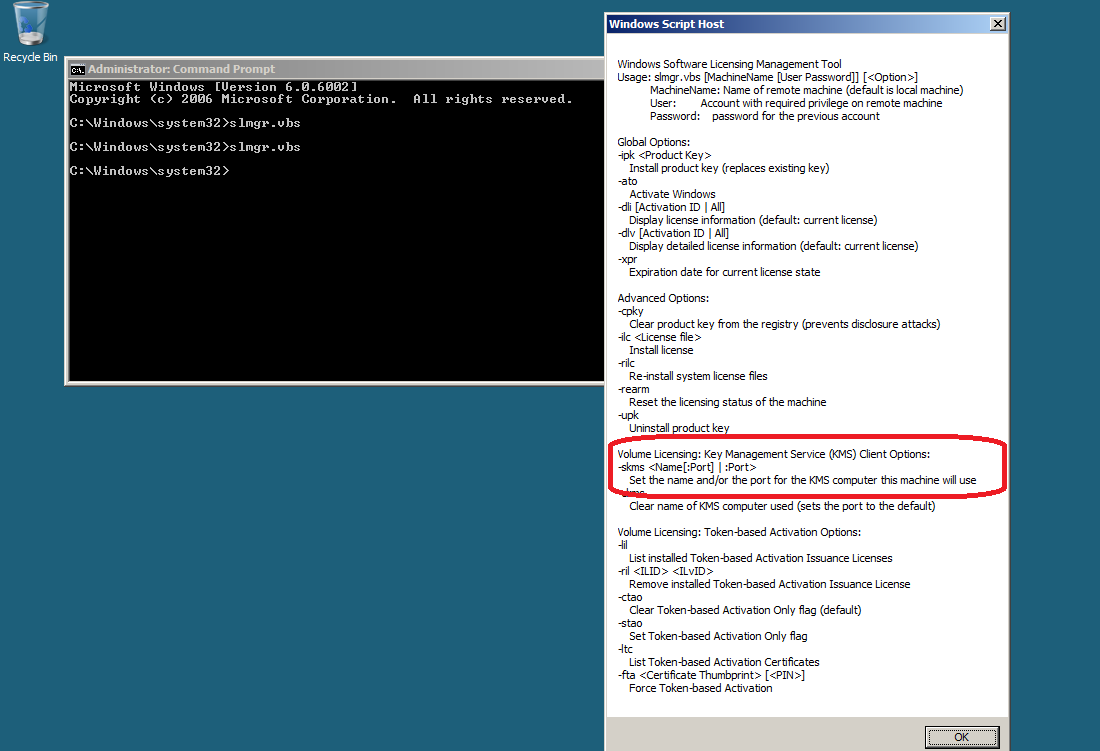Click the '-stao' option text
Screen dimensions: 1100x751
629,623
